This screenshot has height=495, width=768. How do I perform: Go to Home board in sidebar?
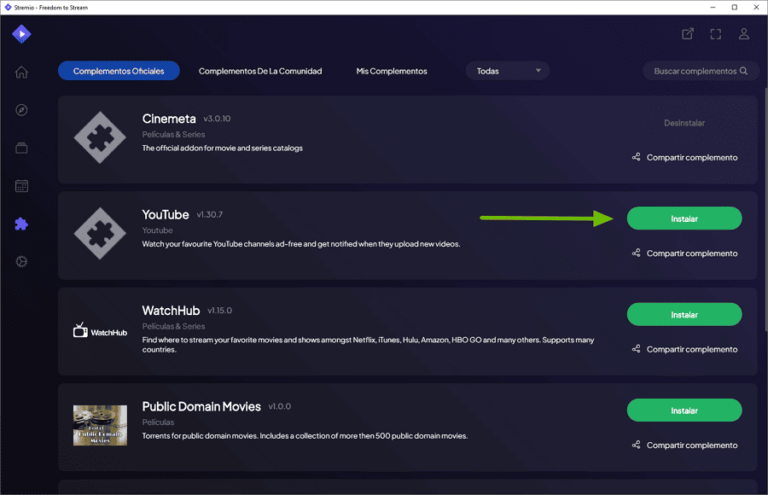pyautogui.click(x=21, y=72)
